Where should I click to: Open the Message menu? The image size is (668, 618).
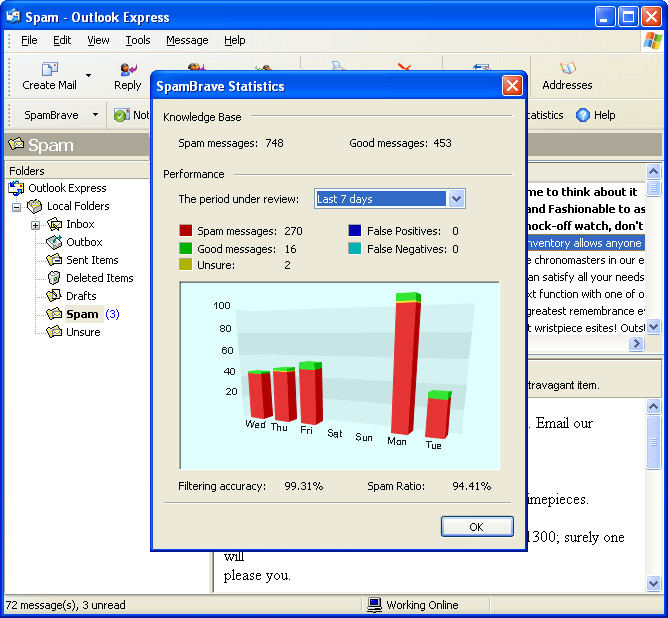click(187, 40)
